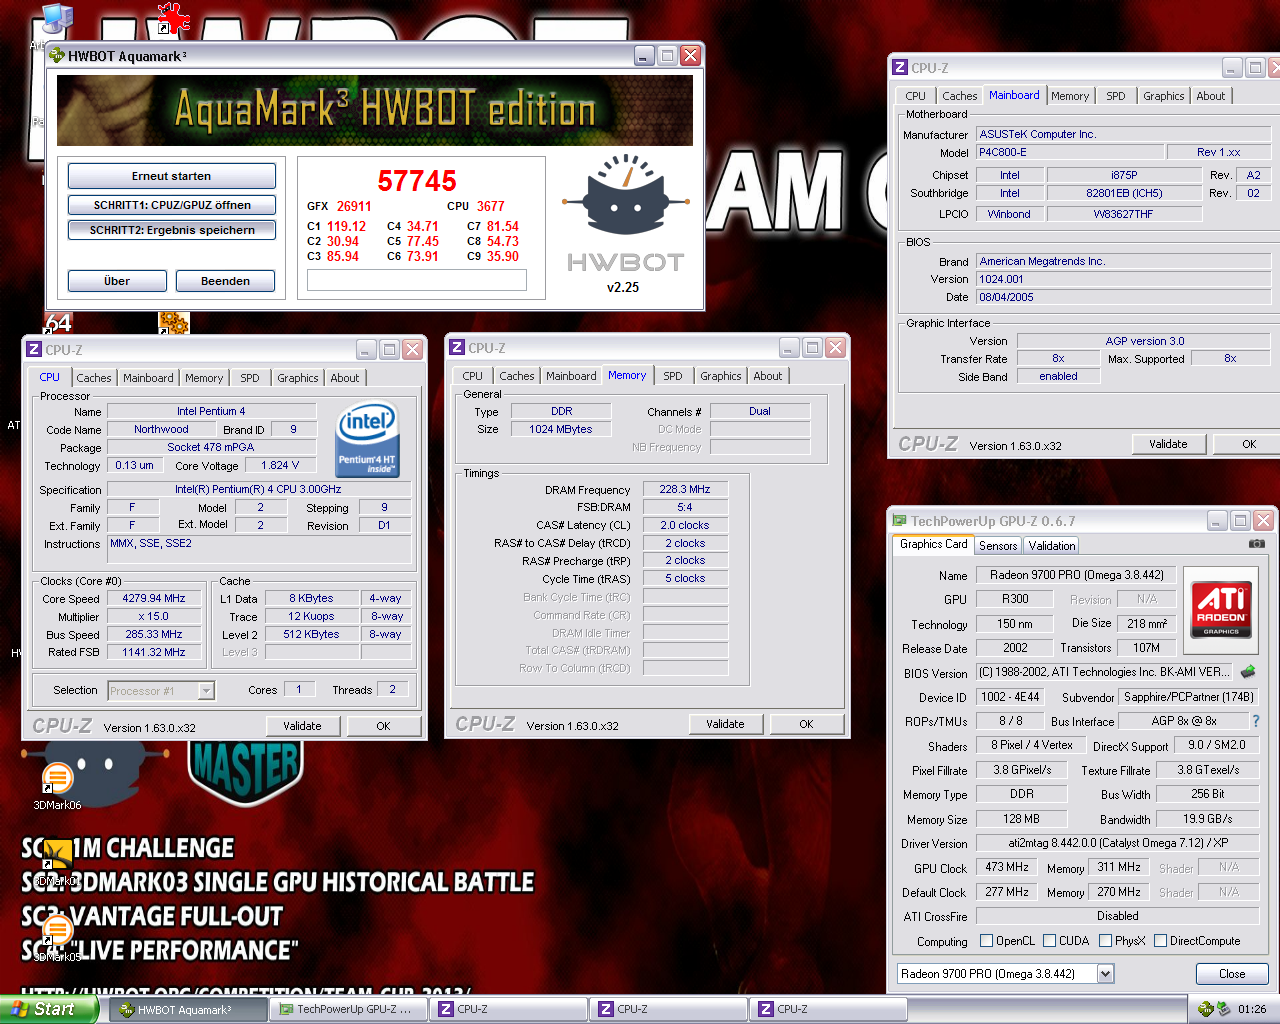Switch to TechPowerUp GPU-Z taskbar button
The image size is (1280, 1024).
pos(348,1010)
